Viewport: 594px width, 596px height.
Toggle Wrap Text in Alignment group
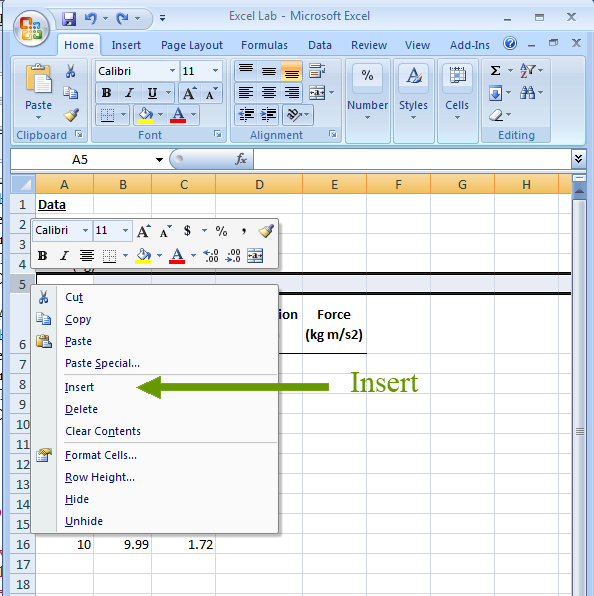tap(317, 71)
